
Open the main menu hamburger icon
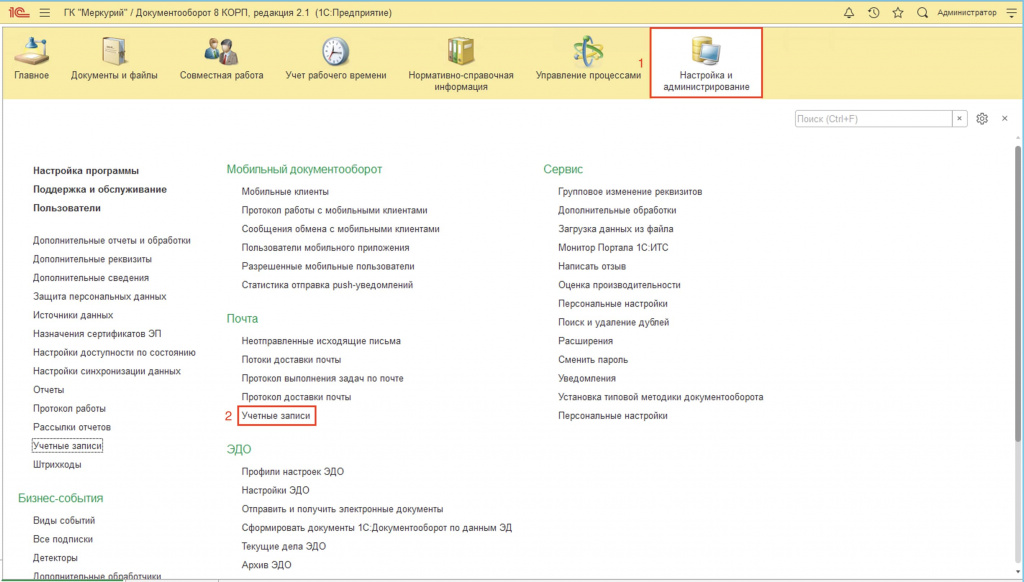[44, 12]
